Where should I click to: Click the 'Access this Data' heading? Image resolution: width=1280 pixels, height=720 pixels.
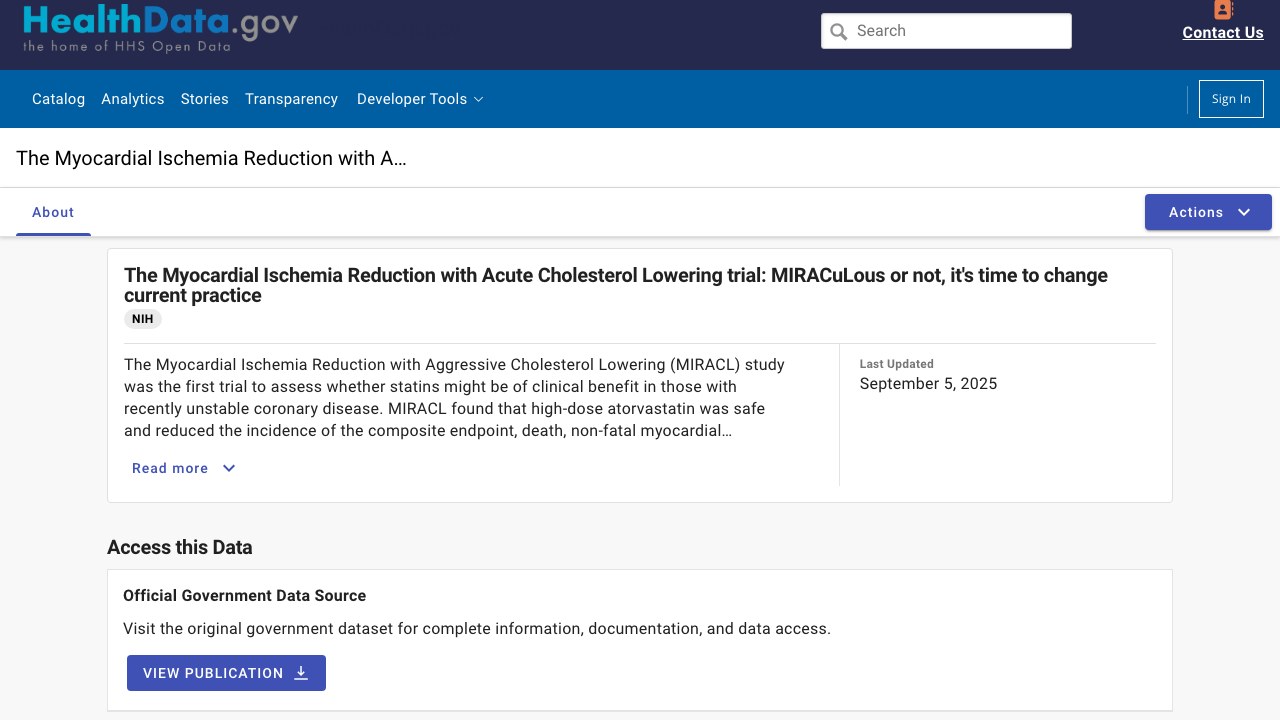[x=180, y=547]
